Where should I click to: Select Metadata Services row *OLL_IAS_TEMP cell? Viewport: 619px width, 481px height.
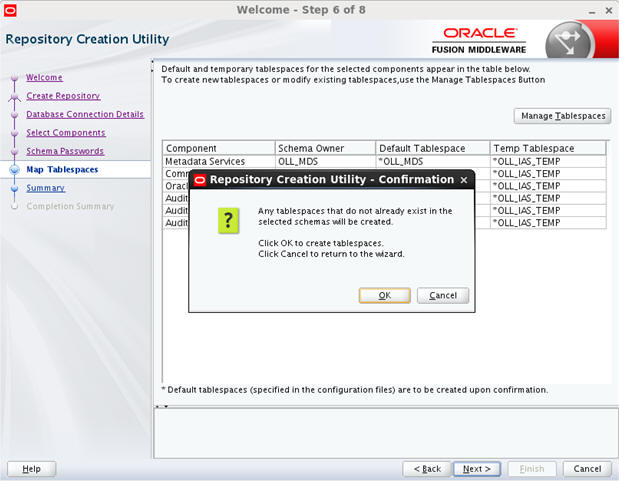548,161
